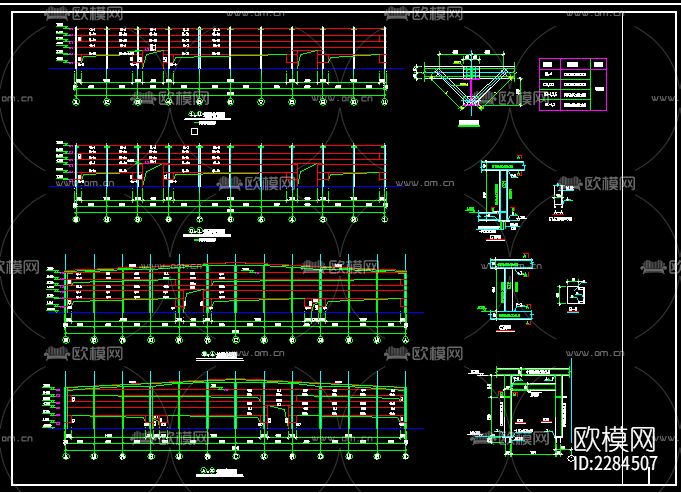This screenshot has width=681, height=493.
Task: Select the third elevation with curved roofline
Action: 235,308
